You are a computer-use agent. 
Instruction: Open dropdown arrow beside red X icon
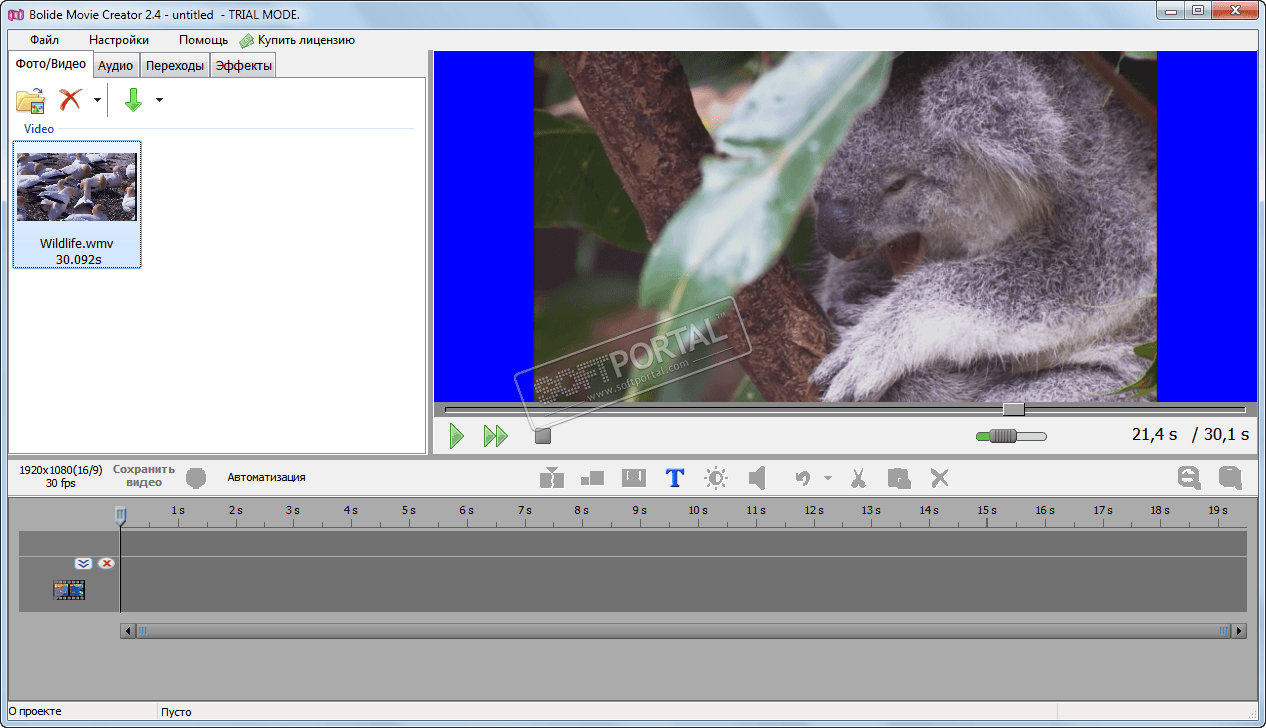[x=97, y=100]
